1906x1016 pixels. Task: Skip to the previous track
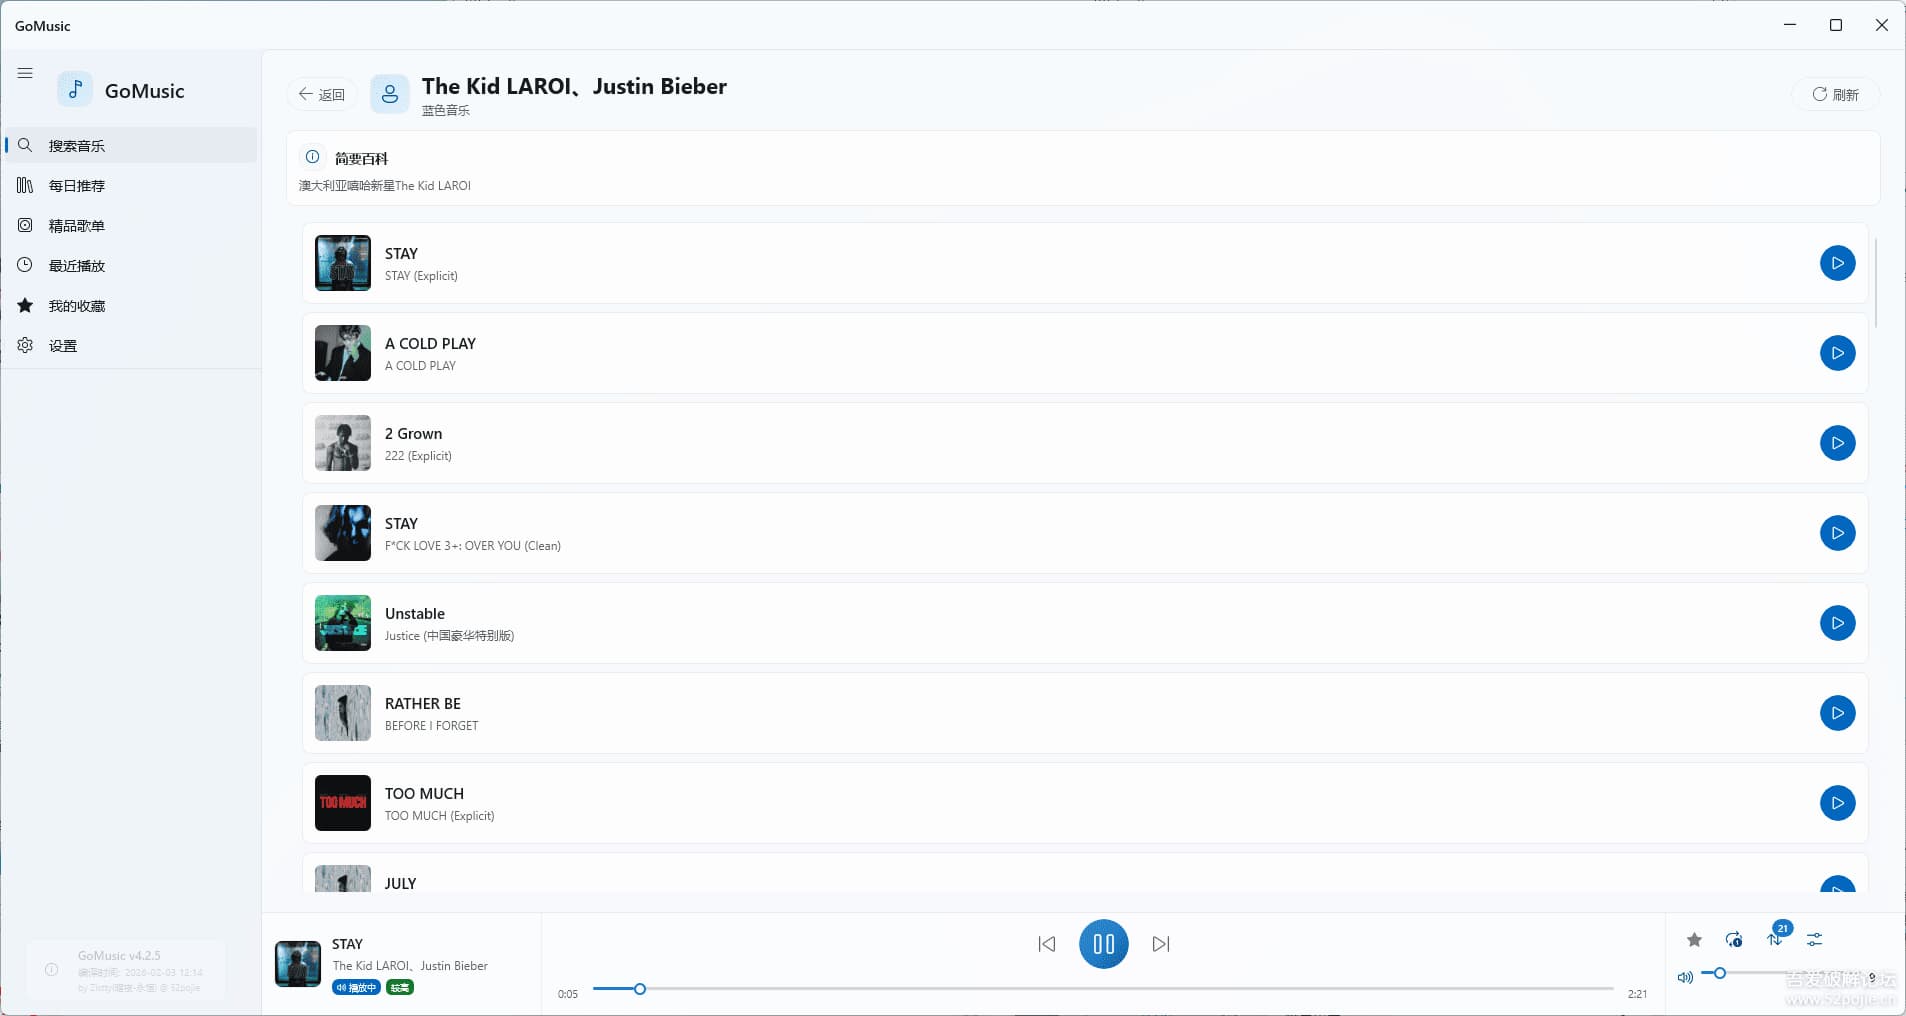1047,944
